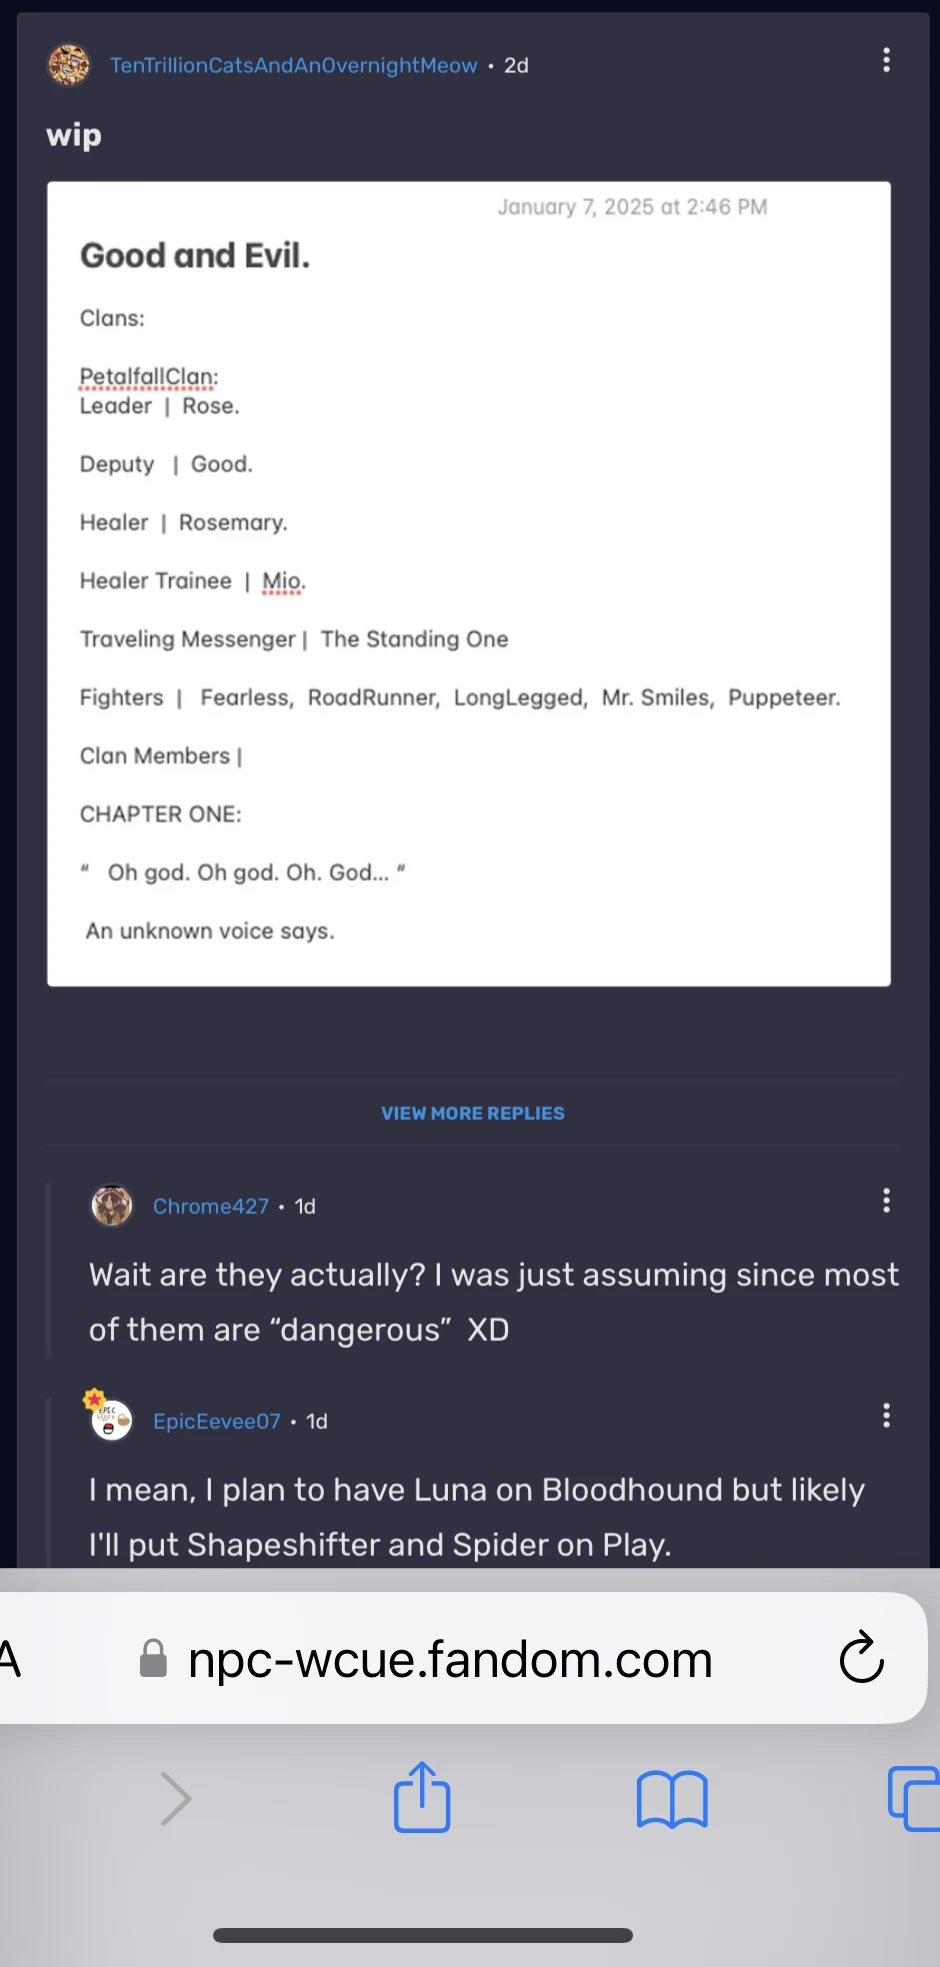Viewport: 940px width, 1967px height.
Task: Tap EpicEevee07's profile avatar
Action: [110, 1420]
